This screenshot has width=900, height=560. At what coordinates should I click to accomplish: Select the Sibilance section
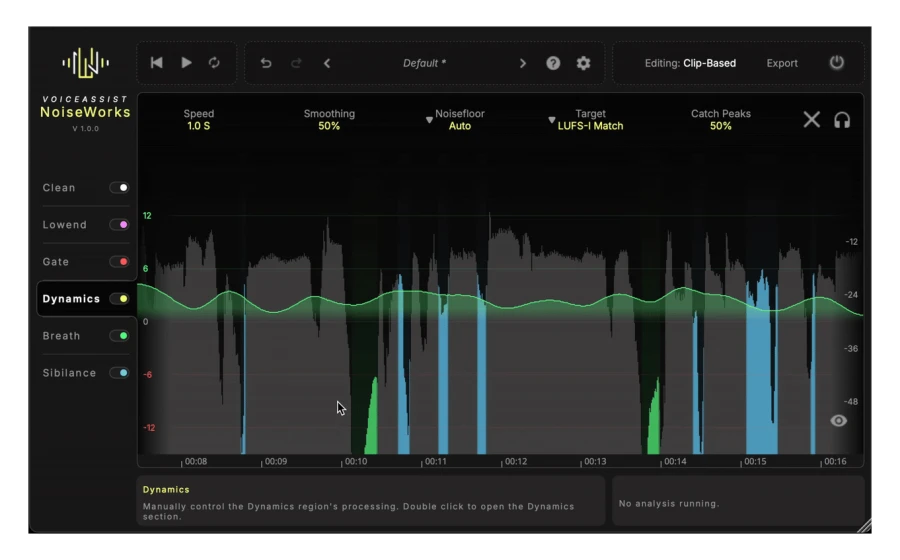pyautogui.click(x=69, y=373)
